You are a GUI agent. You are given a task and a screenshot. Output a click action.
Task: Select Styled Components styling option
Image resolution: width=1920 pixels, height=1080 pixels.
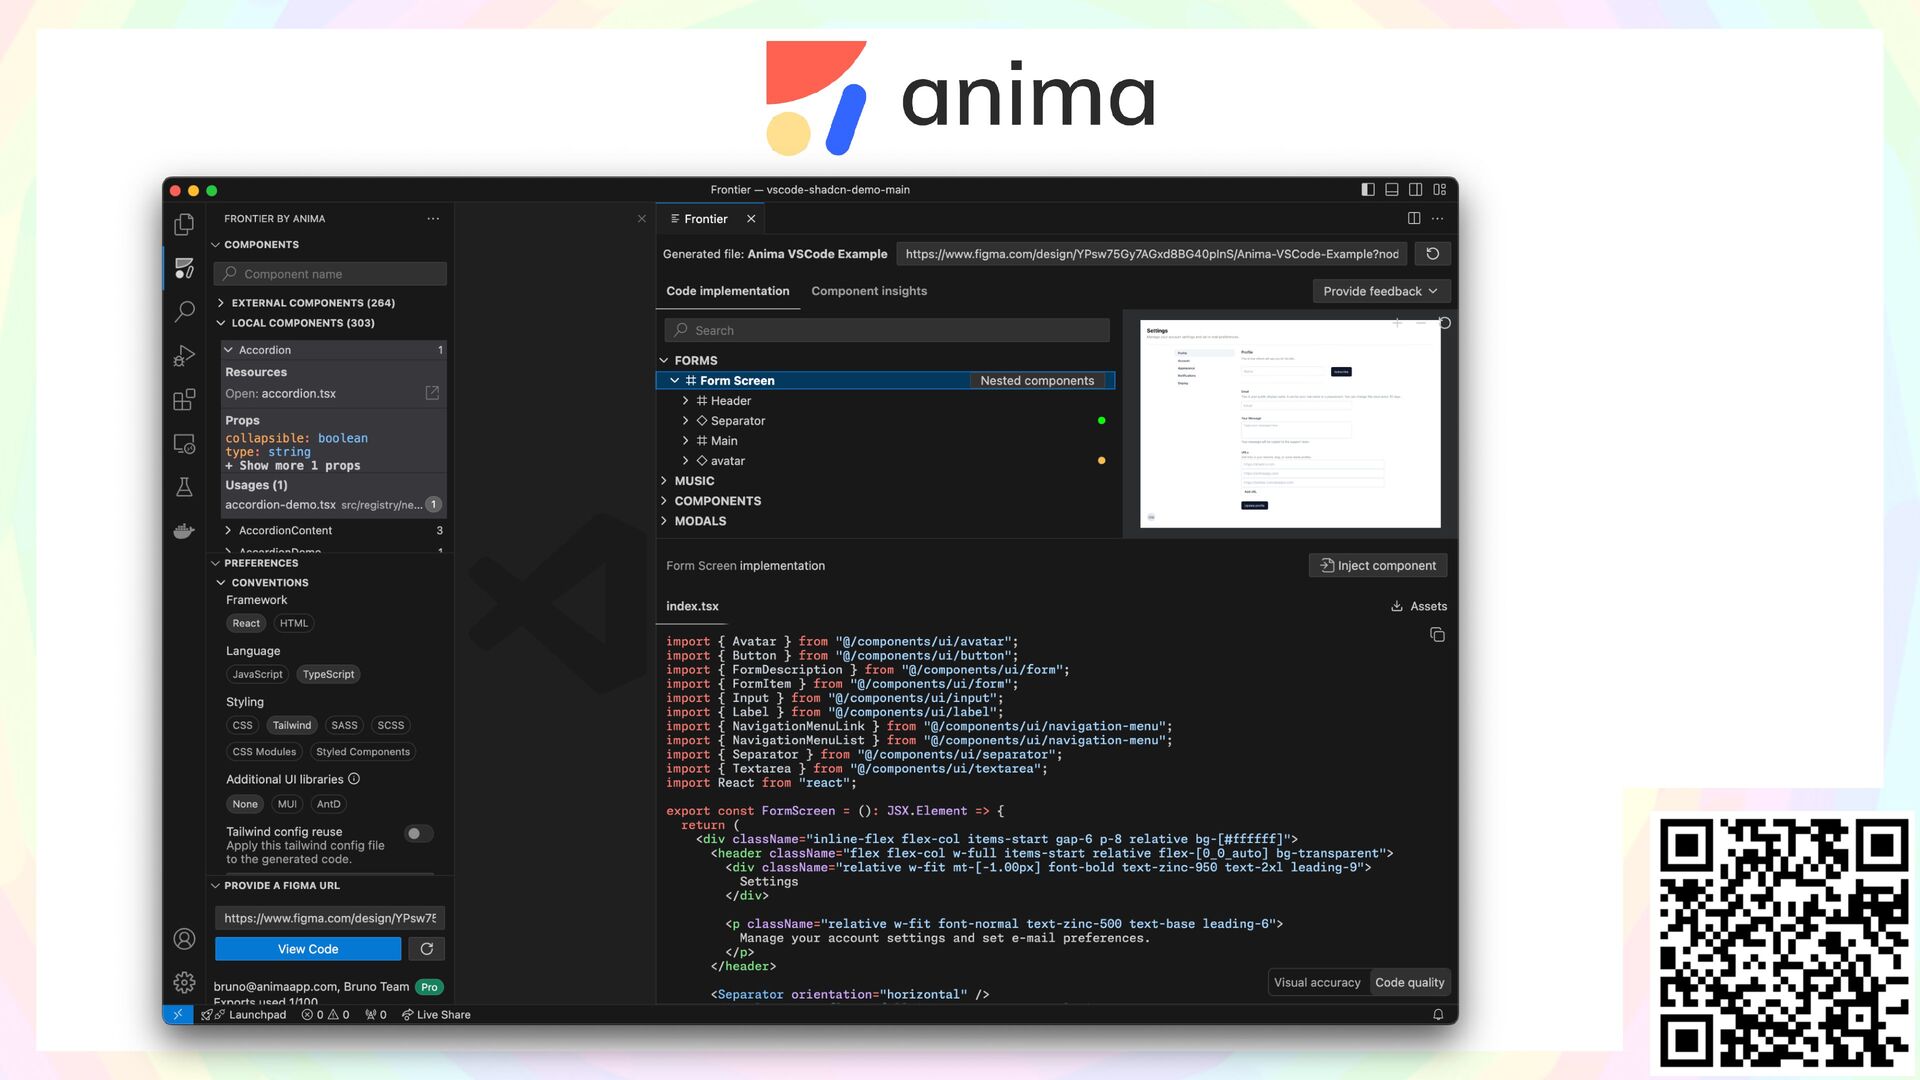point(363,752)
